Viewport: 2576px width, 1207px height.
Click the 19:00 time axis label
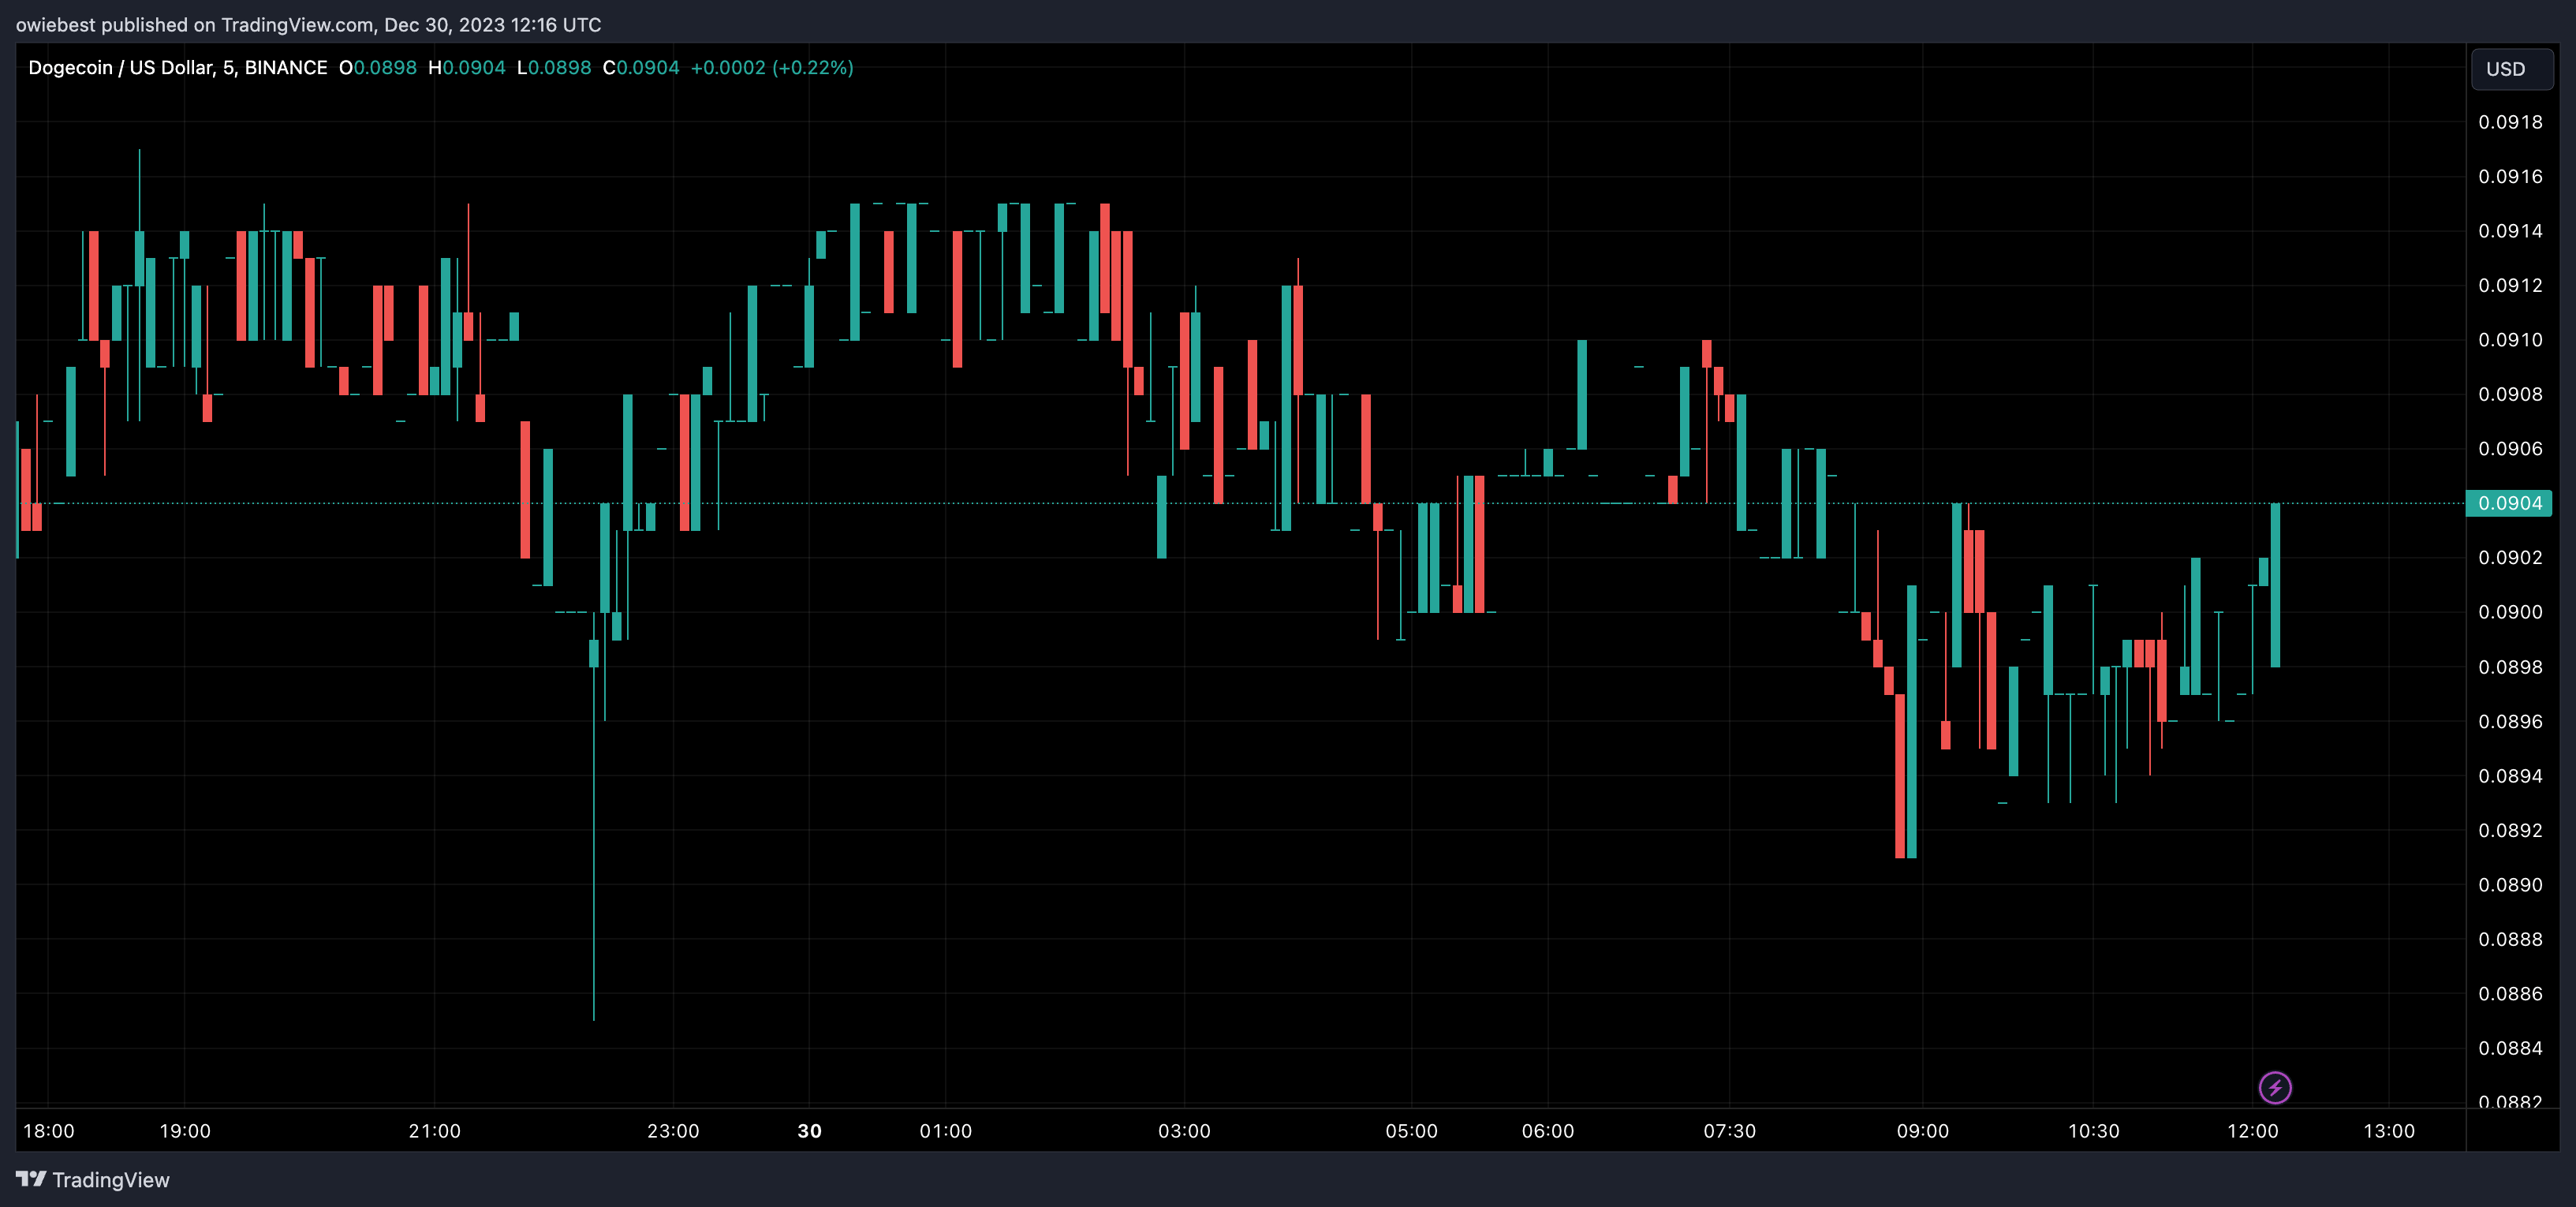click(185, 1131)
